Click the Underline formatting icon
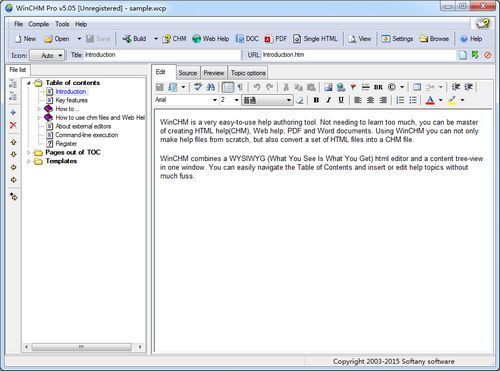Image resolution: width=500 pixels, height=371 pixels. (341, 100)
